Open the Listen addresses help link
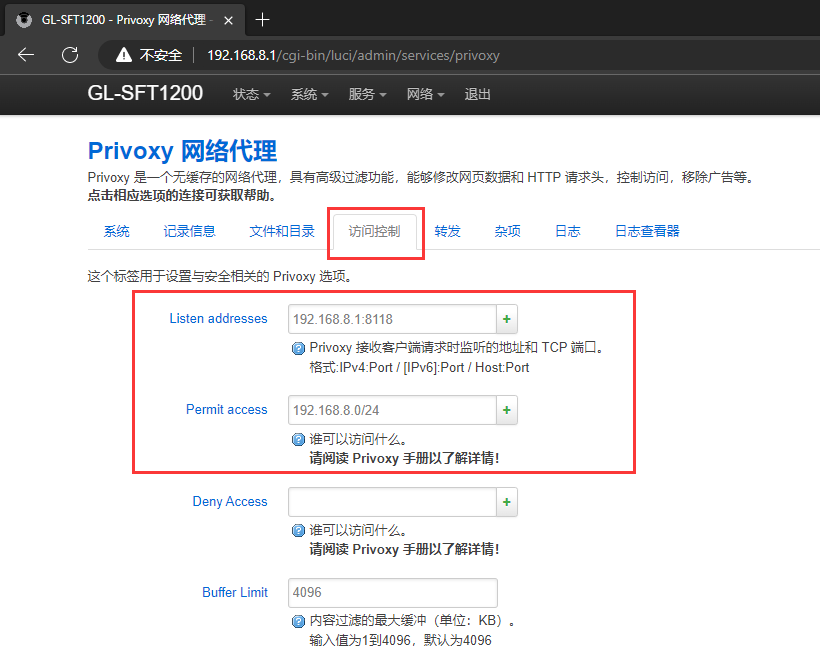This screenshot has width=820, height=665. [218, 318]
